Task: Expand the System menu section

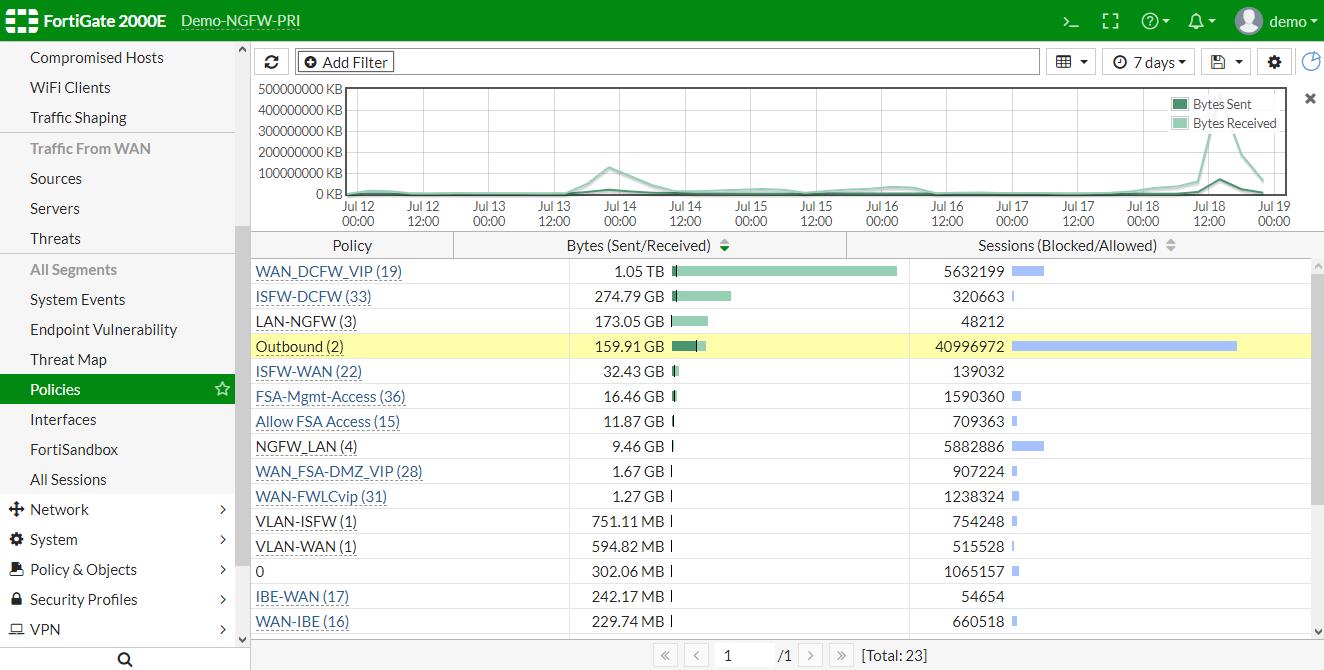Action: [117, 539]
